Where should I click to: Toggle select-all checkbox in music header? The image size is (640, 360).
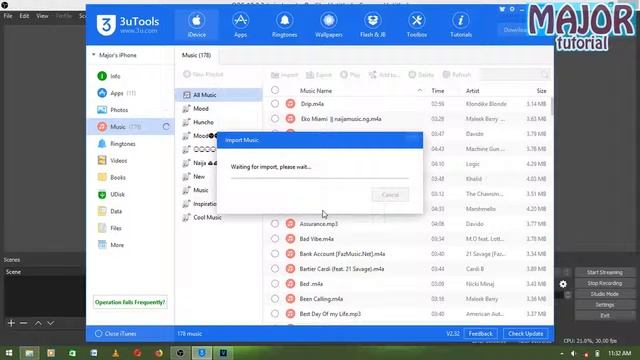point(275,90)
